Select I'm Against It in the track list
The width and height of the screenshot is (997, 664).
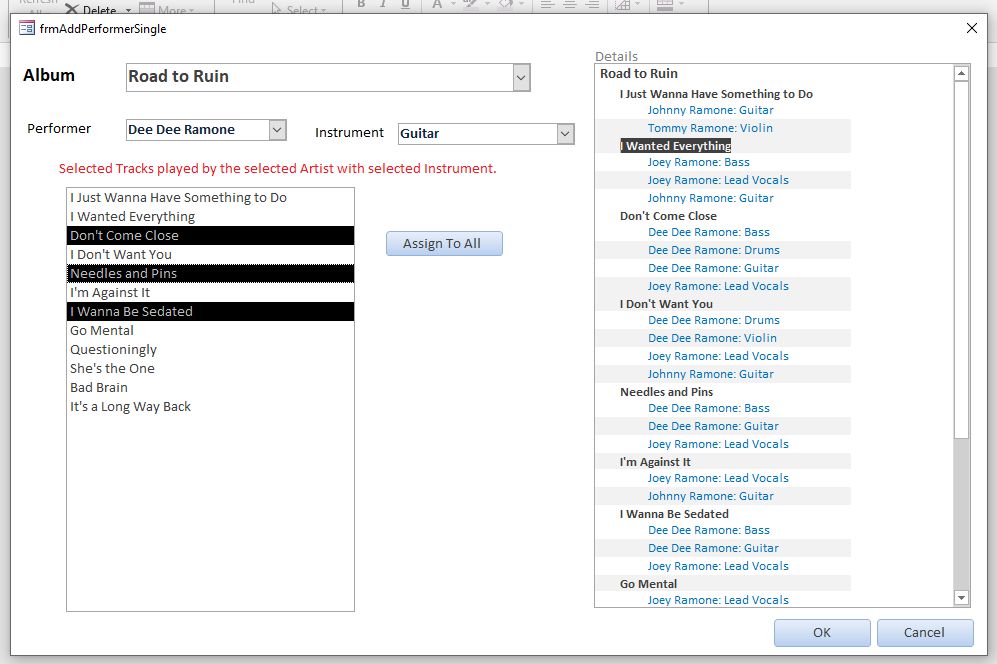(210, 293)
